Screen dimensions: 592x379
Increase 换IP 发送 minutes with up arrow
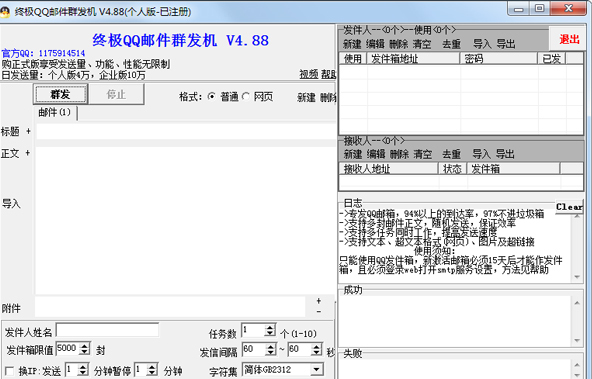[x=83, y=367]
